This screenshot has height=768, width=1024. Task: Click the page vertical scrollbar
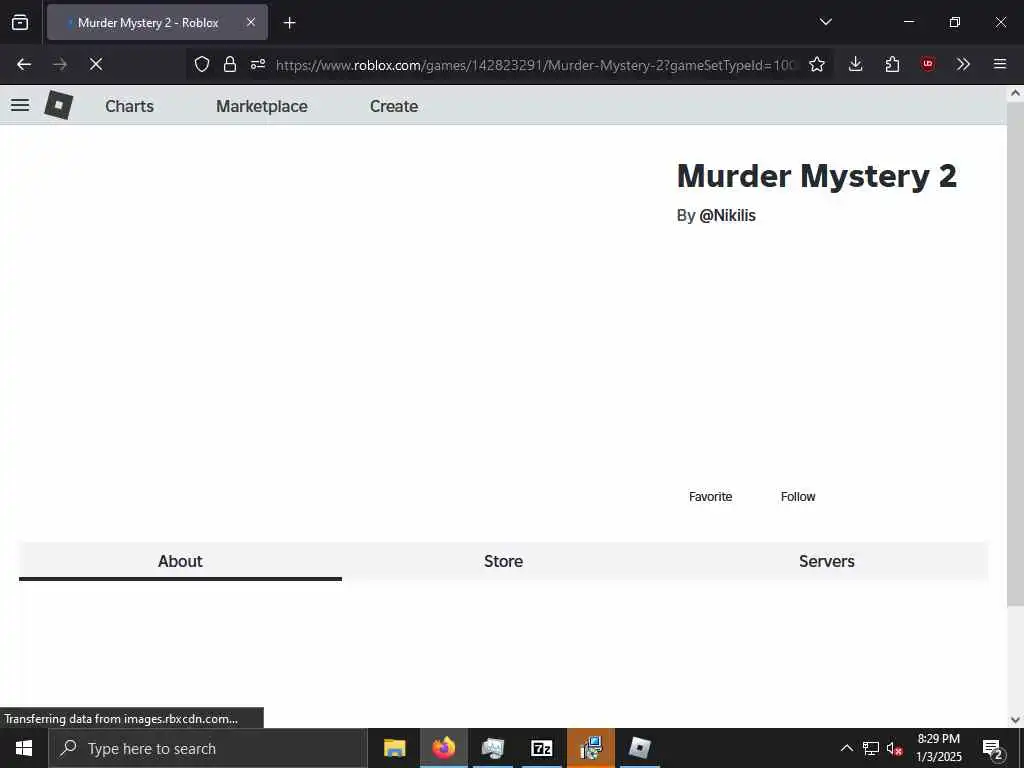tap(1015, 353)
